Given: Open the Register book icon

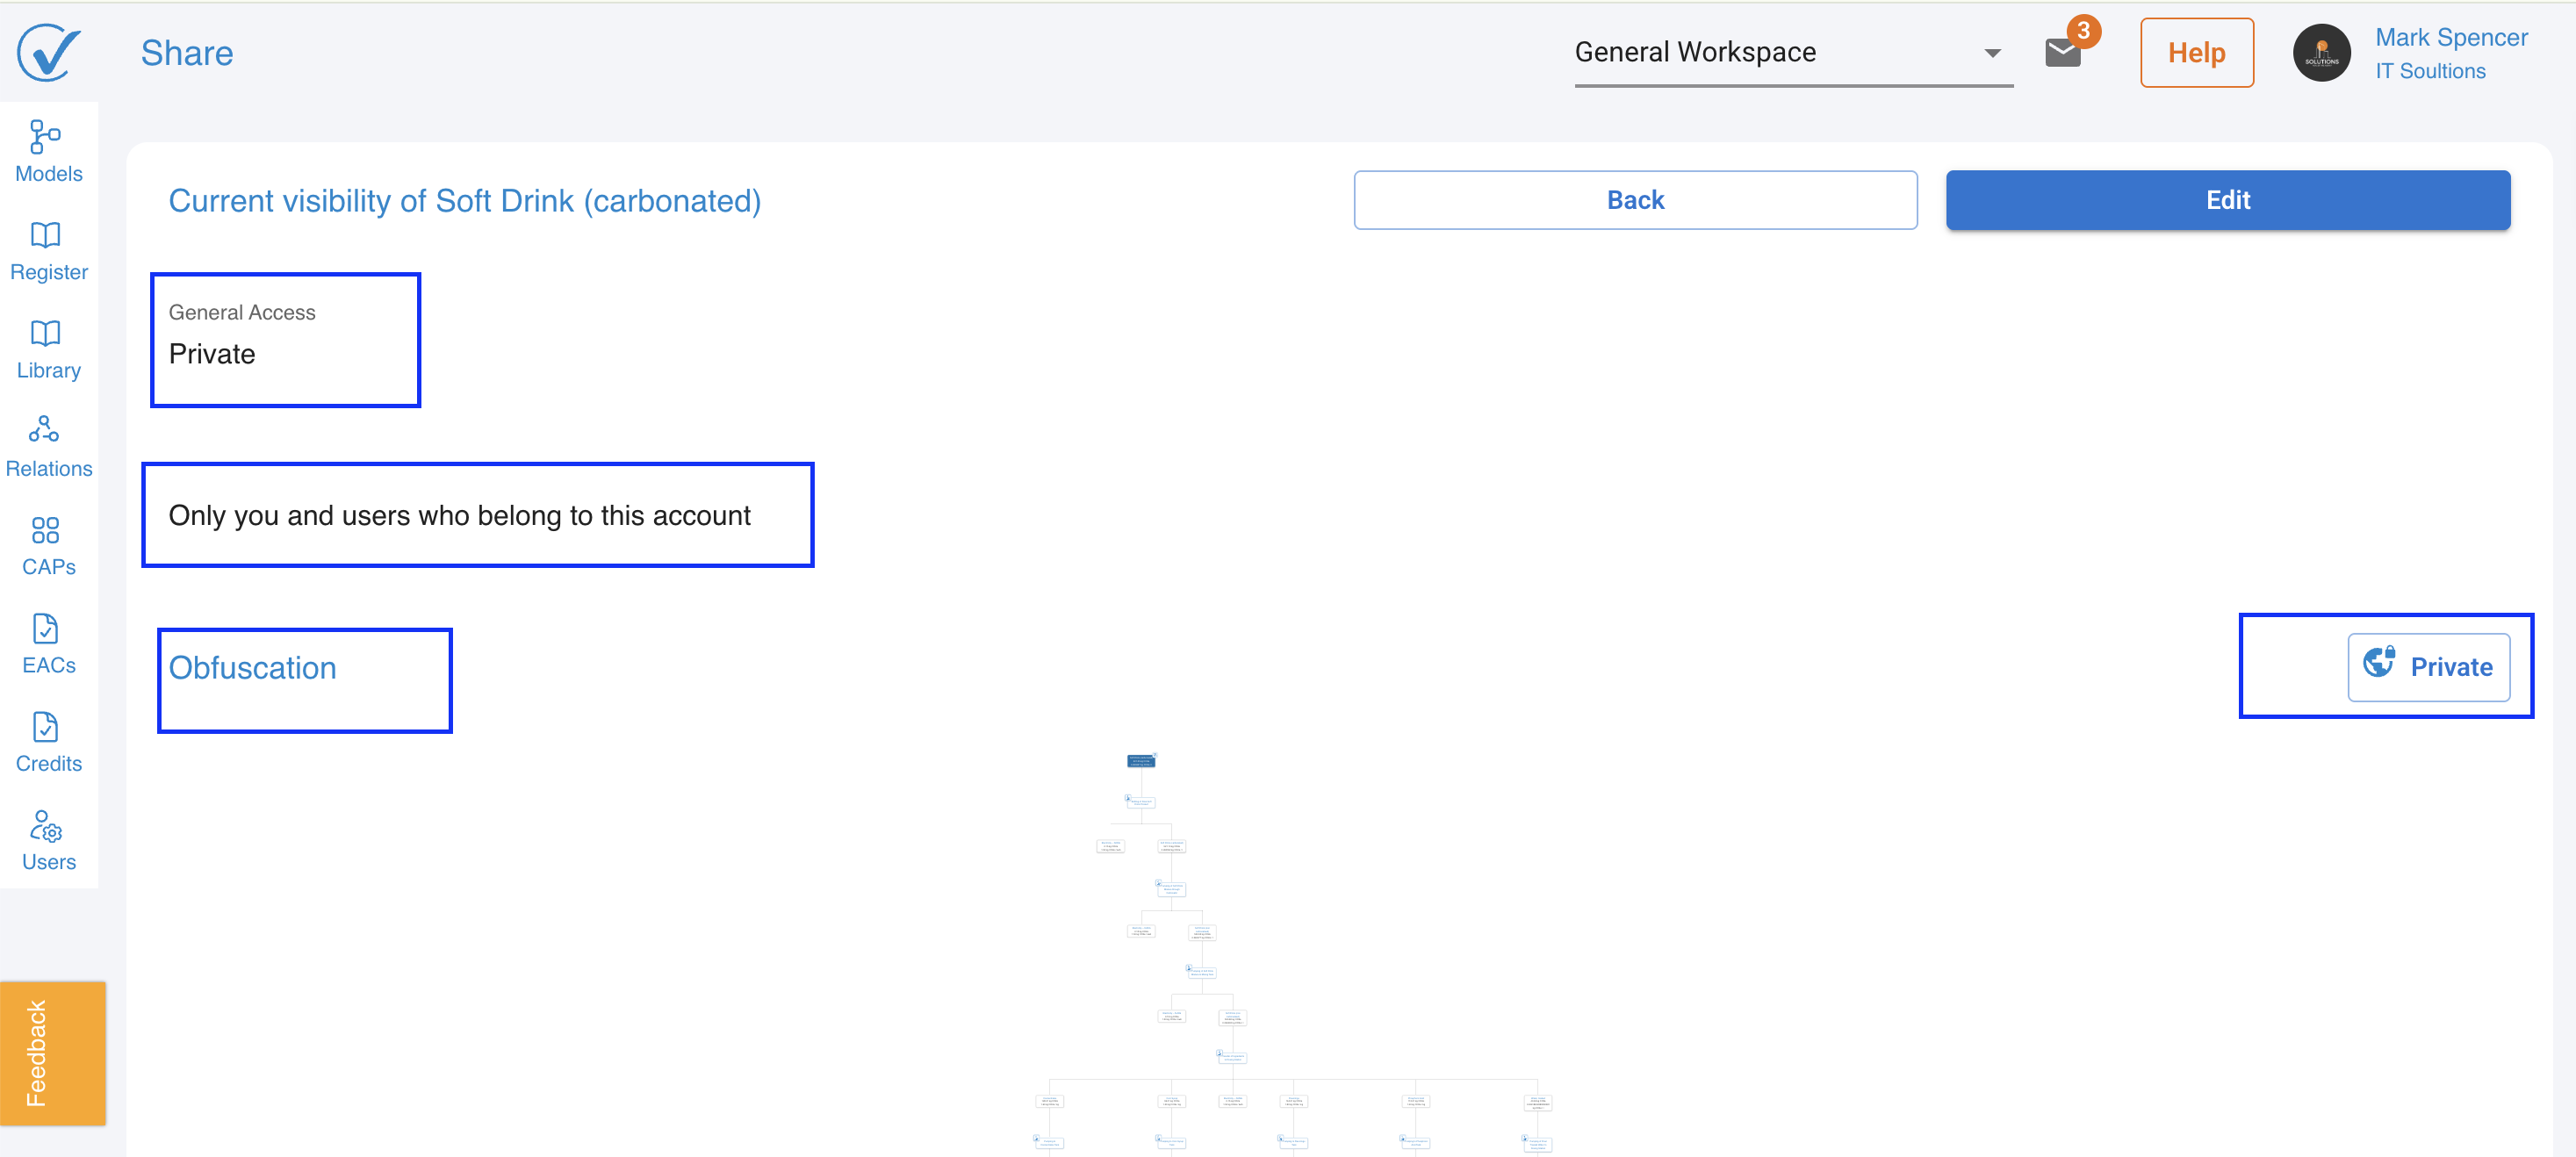Looking at the screenshot, I should pos(45,235).
